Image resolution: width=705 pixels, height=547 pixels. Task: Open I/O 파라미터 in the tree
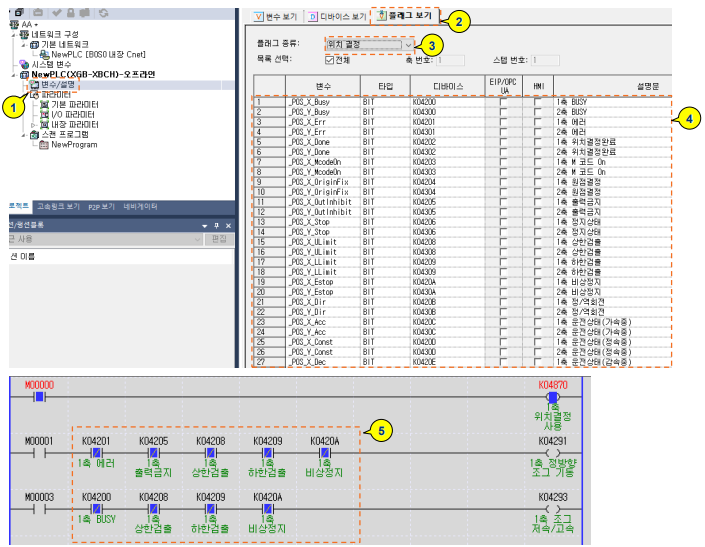coord(72,114)
